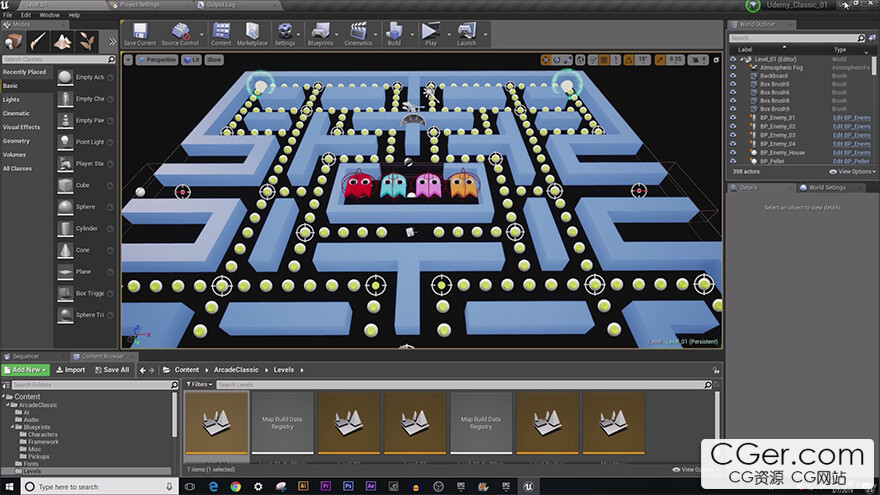880x495 pixels.
Task: Click Save All in Content Browser
Action: [x=112, y=370]
